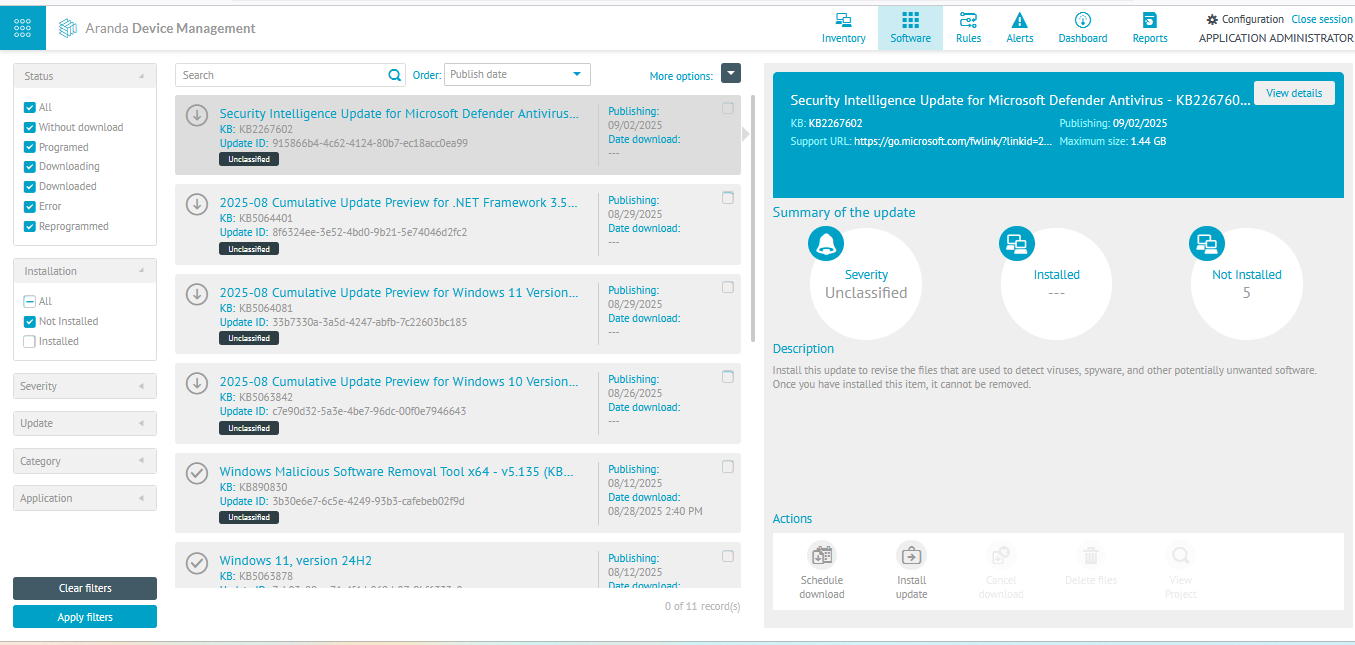Click checkmark status icon of KB5063878 entry
Image resolution: width=1355 pixels, height=645 pixels.
click(x=197, y=562)
